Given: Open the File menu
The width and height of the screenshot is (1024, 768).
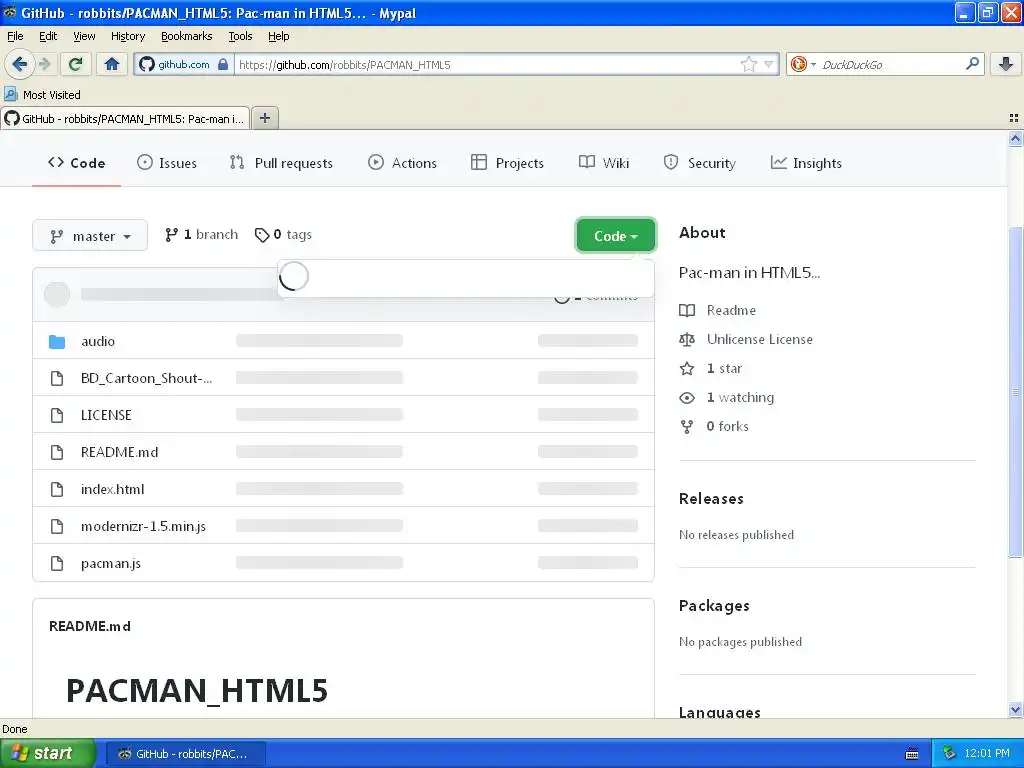Looking at the screenshot, I should tap(15, 36).
